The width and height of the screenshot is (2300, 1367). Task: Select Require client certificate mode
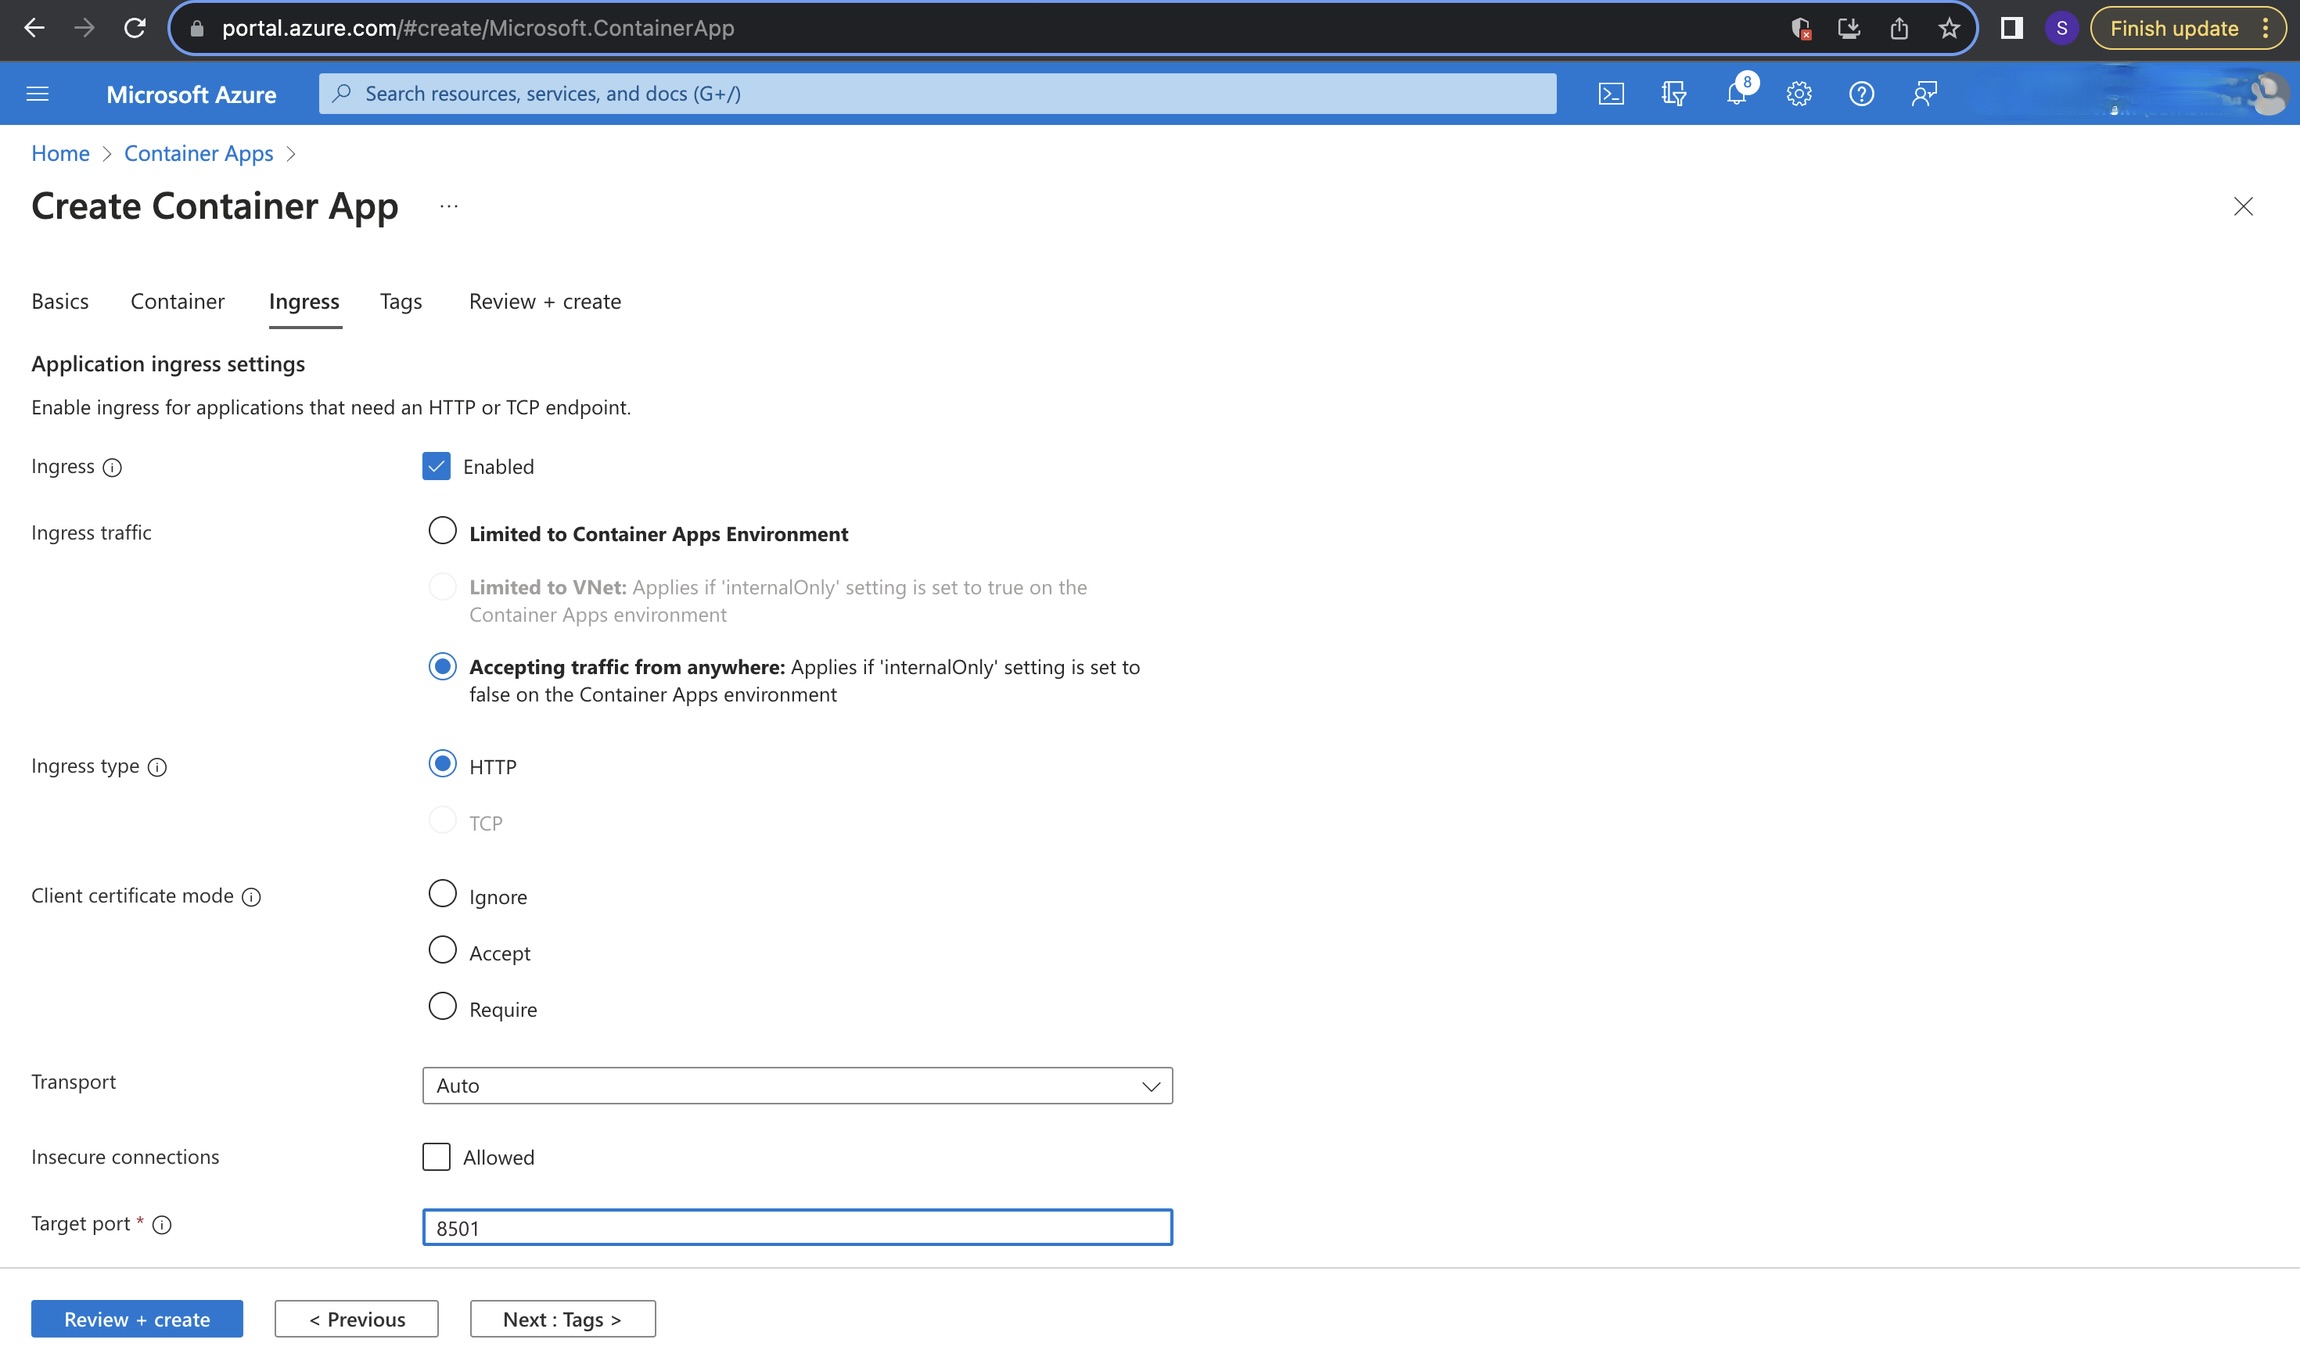(442, 1006)
